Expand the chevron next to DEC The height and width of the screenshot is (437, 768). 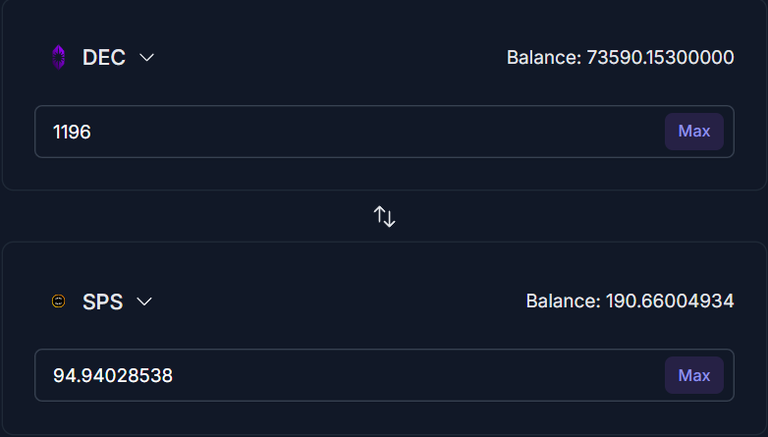tap(147, 58)
